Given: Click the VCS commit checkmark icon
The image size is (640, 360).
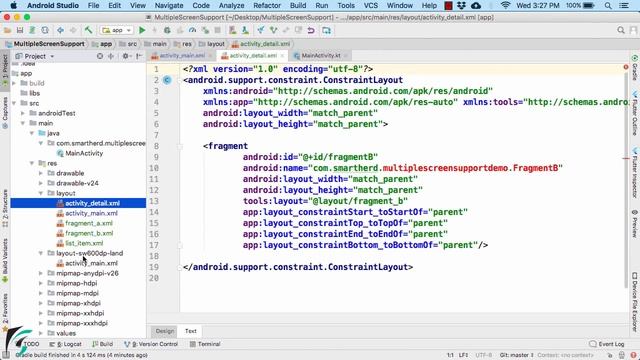Looking at the screenshot, I should [273, 30].
